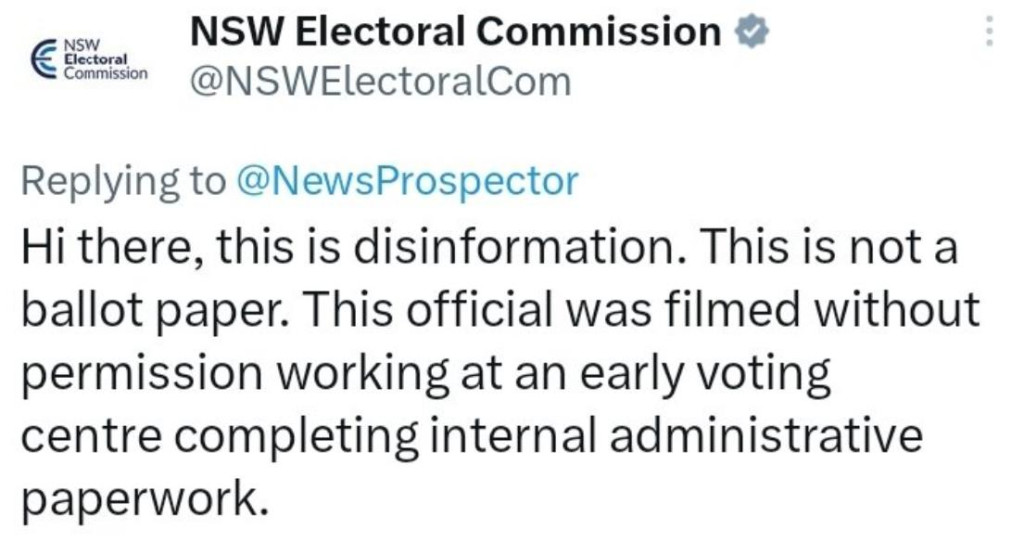
Task: Click the word 'completing' in tweet body
Action: pos(295,436)
